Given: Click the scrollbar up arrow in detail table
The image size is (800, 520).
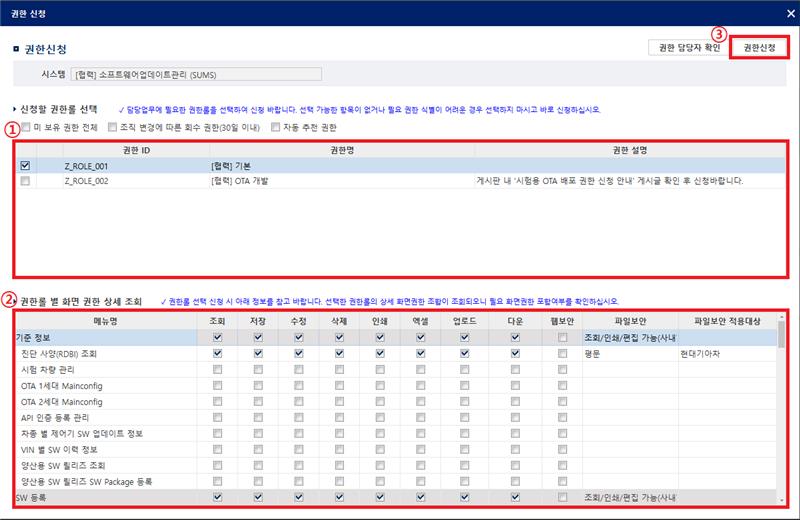Looking at the screenshot, I should pos(781,317).
